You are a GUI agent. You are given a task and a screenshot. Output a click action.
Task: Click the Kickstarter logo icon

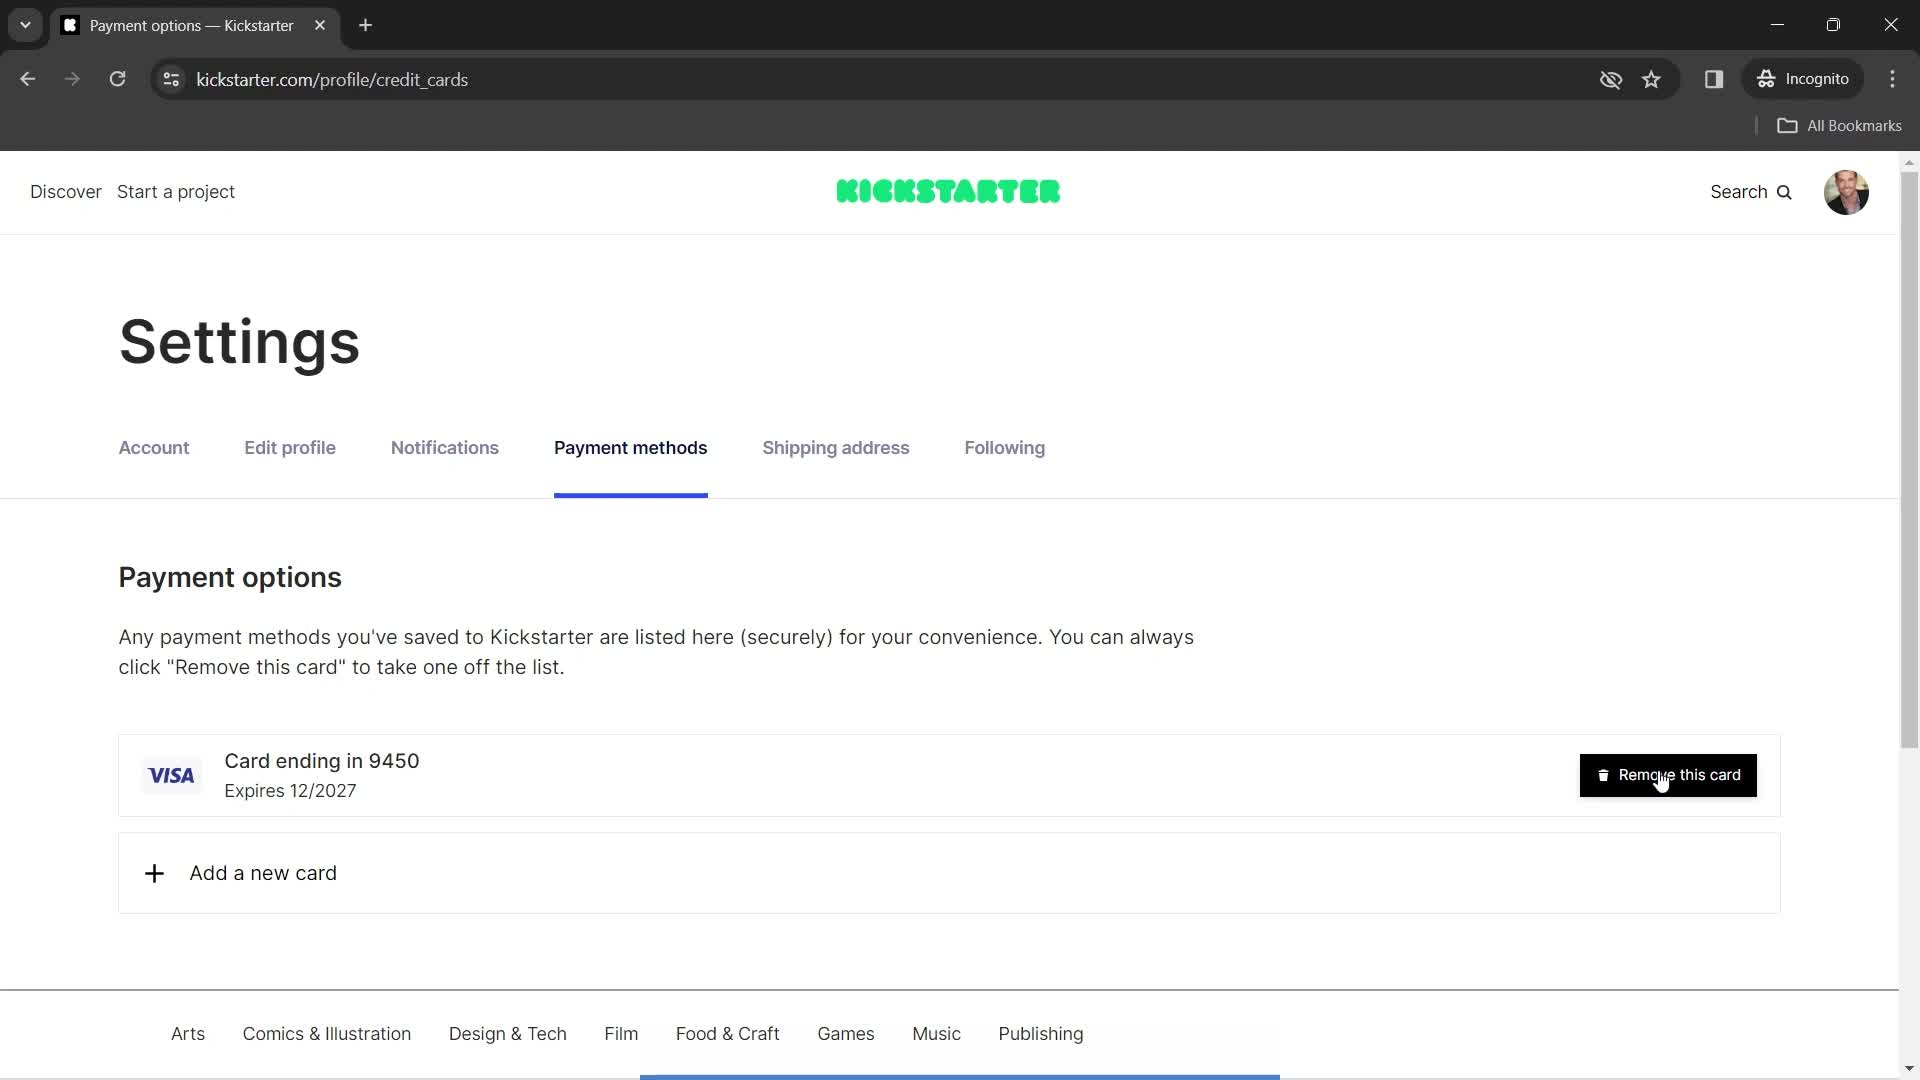tap(947, 191)
